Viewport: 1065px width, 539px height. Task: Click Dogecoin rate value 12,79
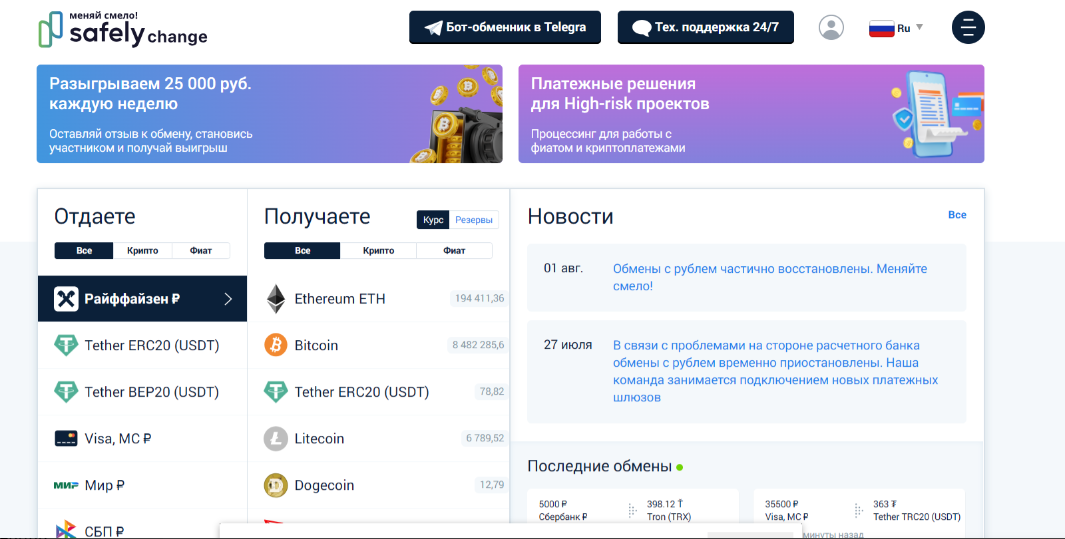[x=491, y=485]
